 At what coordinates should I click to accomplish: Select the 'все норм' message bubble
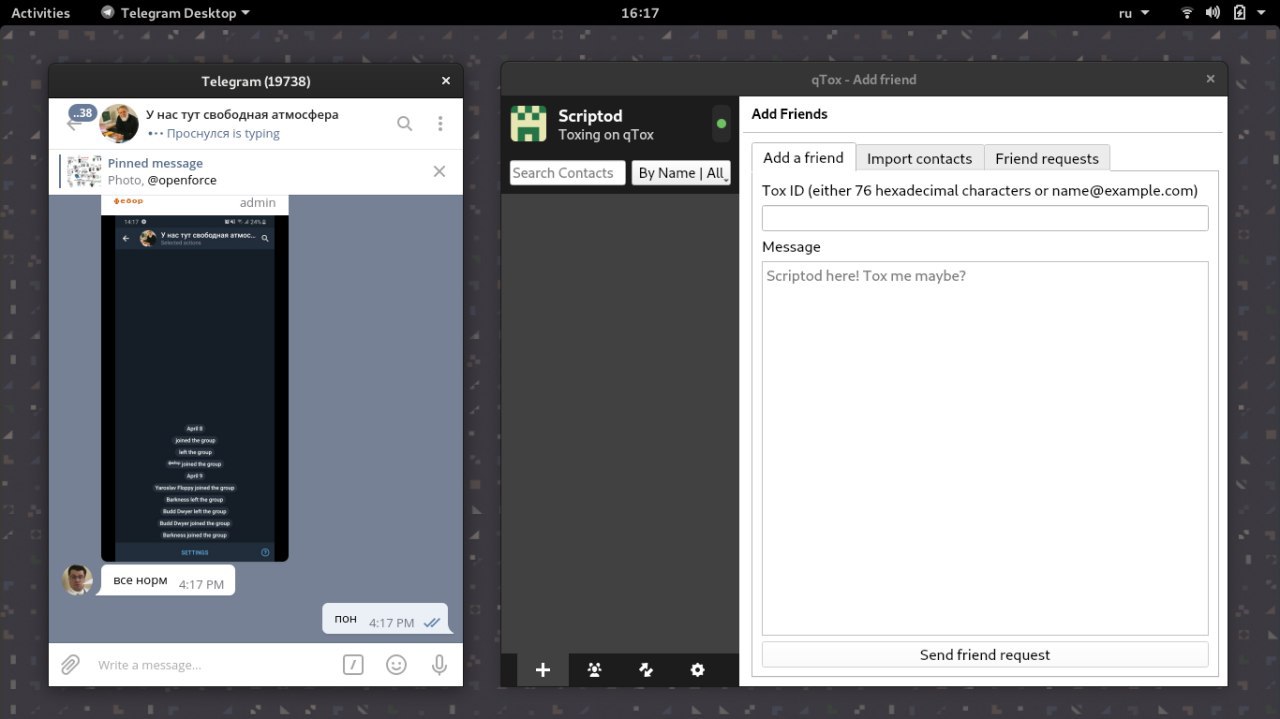pyautogui.click(x=167, y=580)
